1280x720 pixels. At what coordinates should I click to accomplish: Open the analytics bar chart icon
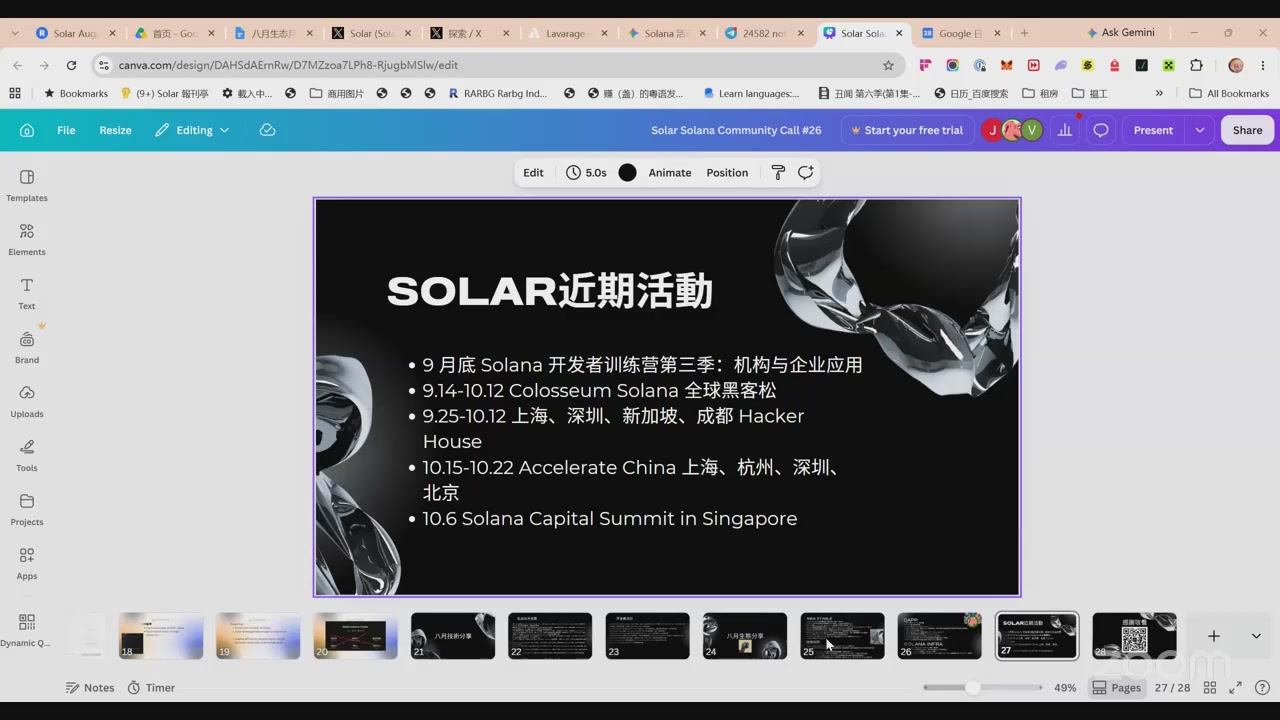point(1065,130)
